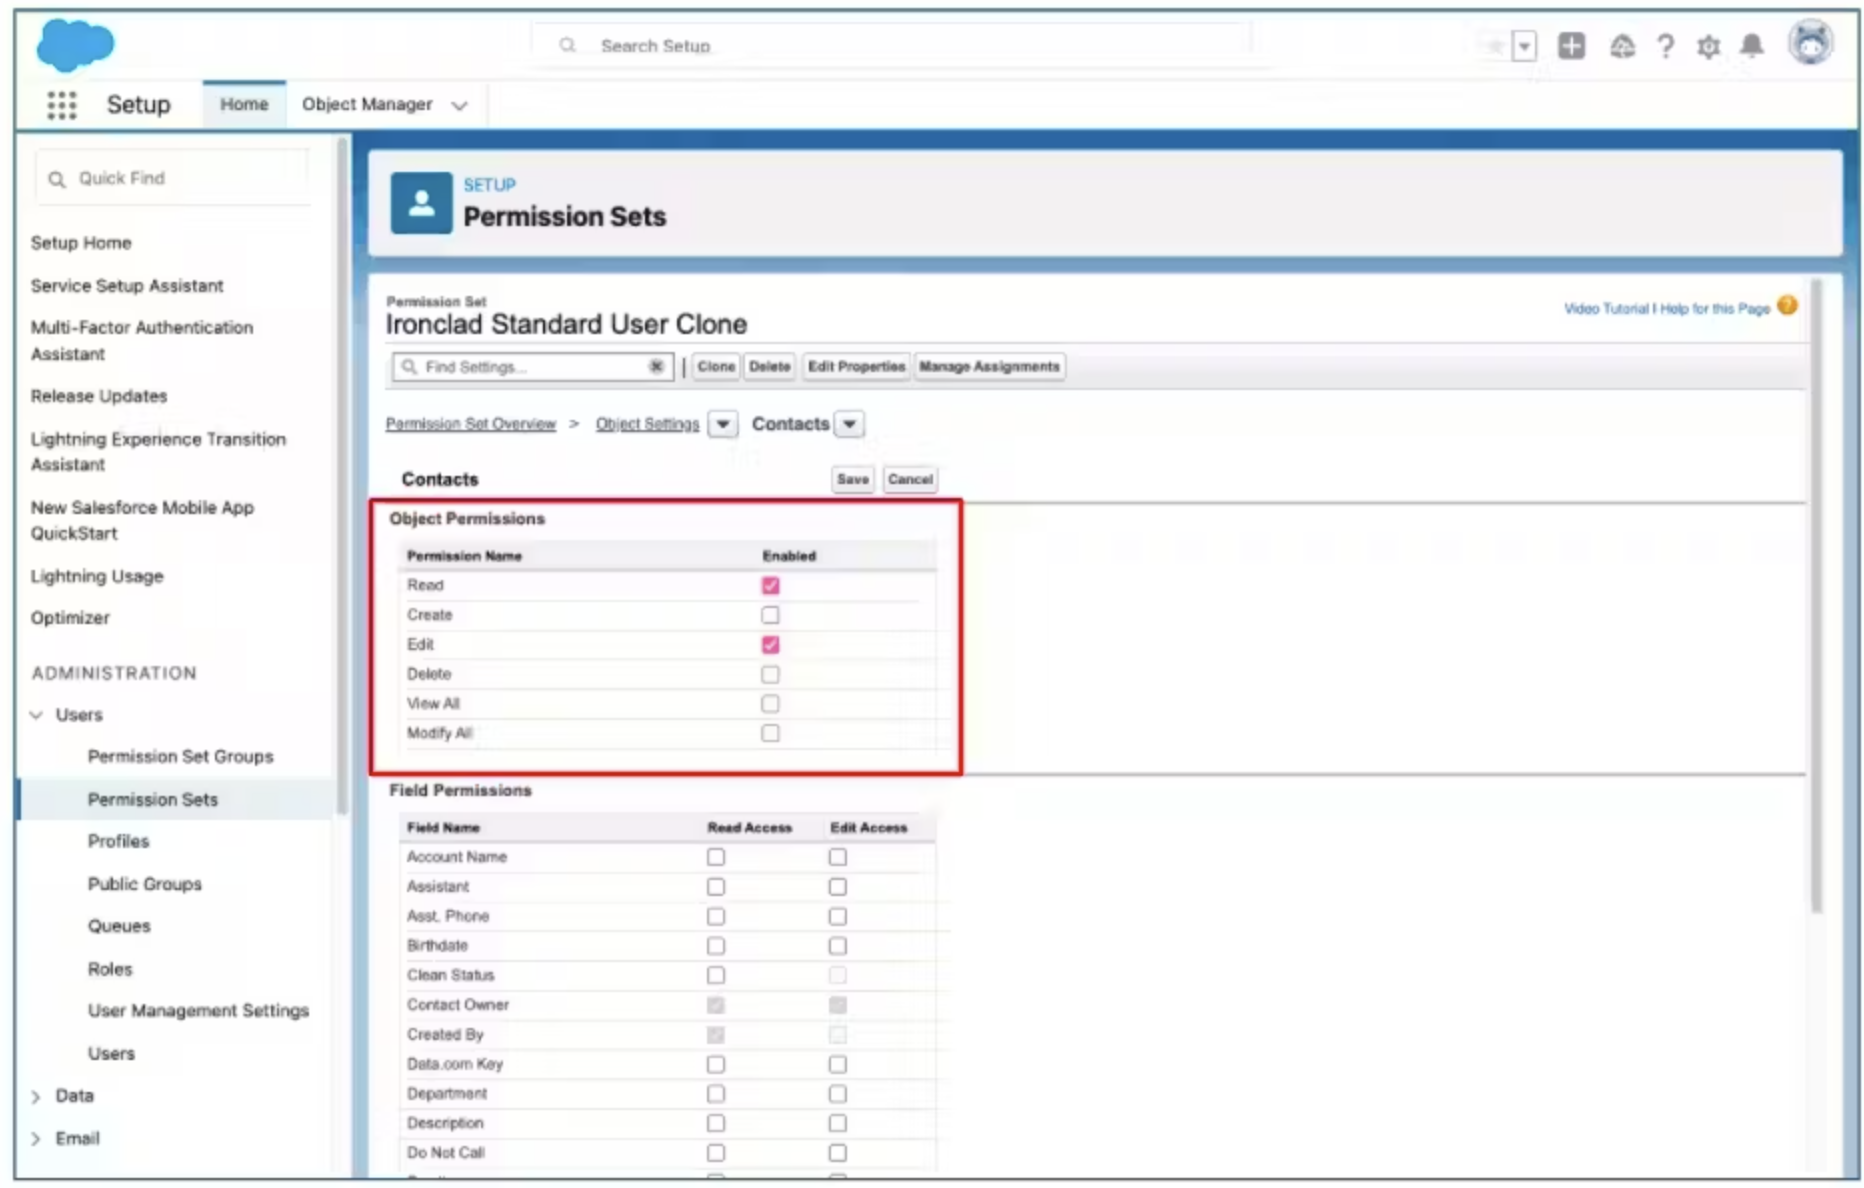Select Profiles in sidebar
1864x1188 pixels.
[x=118, y=842]
